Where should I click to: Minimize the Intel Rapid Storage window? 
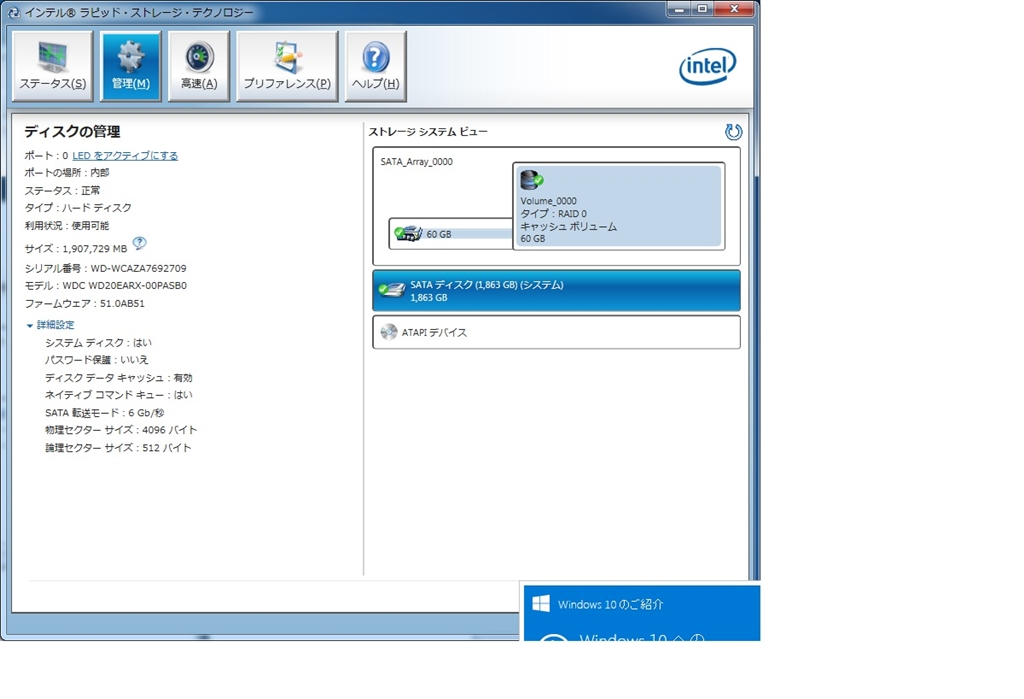click(679, 9)
